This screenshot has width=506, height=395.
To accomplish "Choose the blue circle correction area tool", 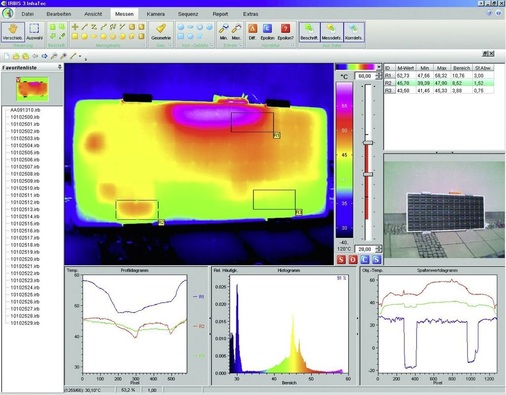I will [x=181, y=27].
